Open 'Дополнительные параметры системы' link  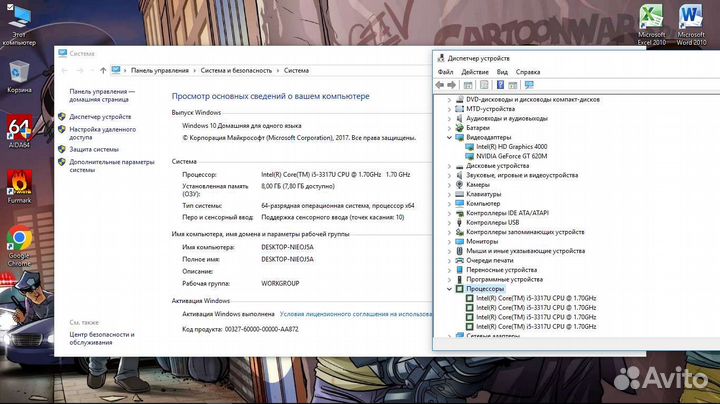(112, 166)
